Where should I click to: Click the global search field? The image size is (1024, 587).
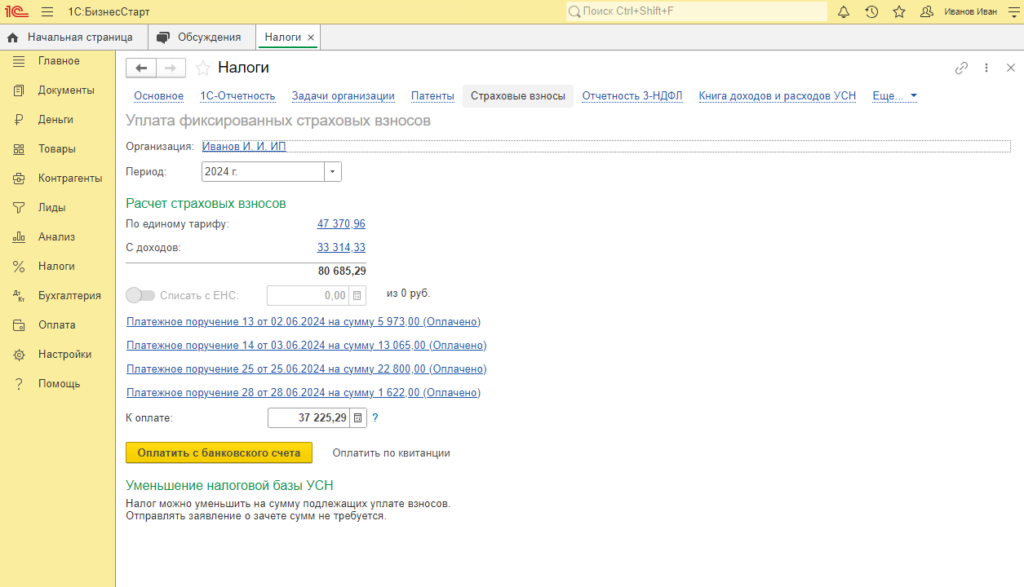[696, 12]
